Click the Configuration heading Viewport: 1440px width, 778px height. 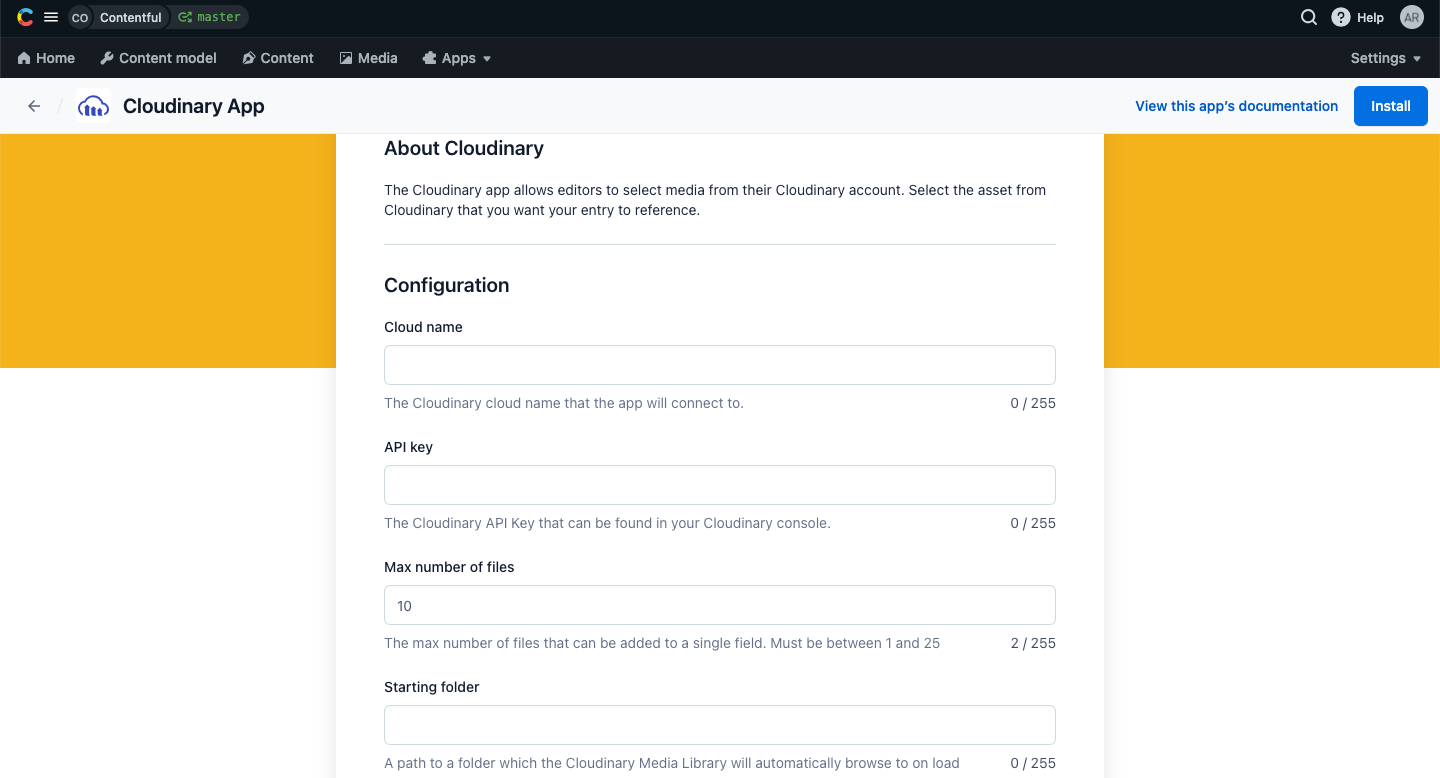tap(447, 286)
